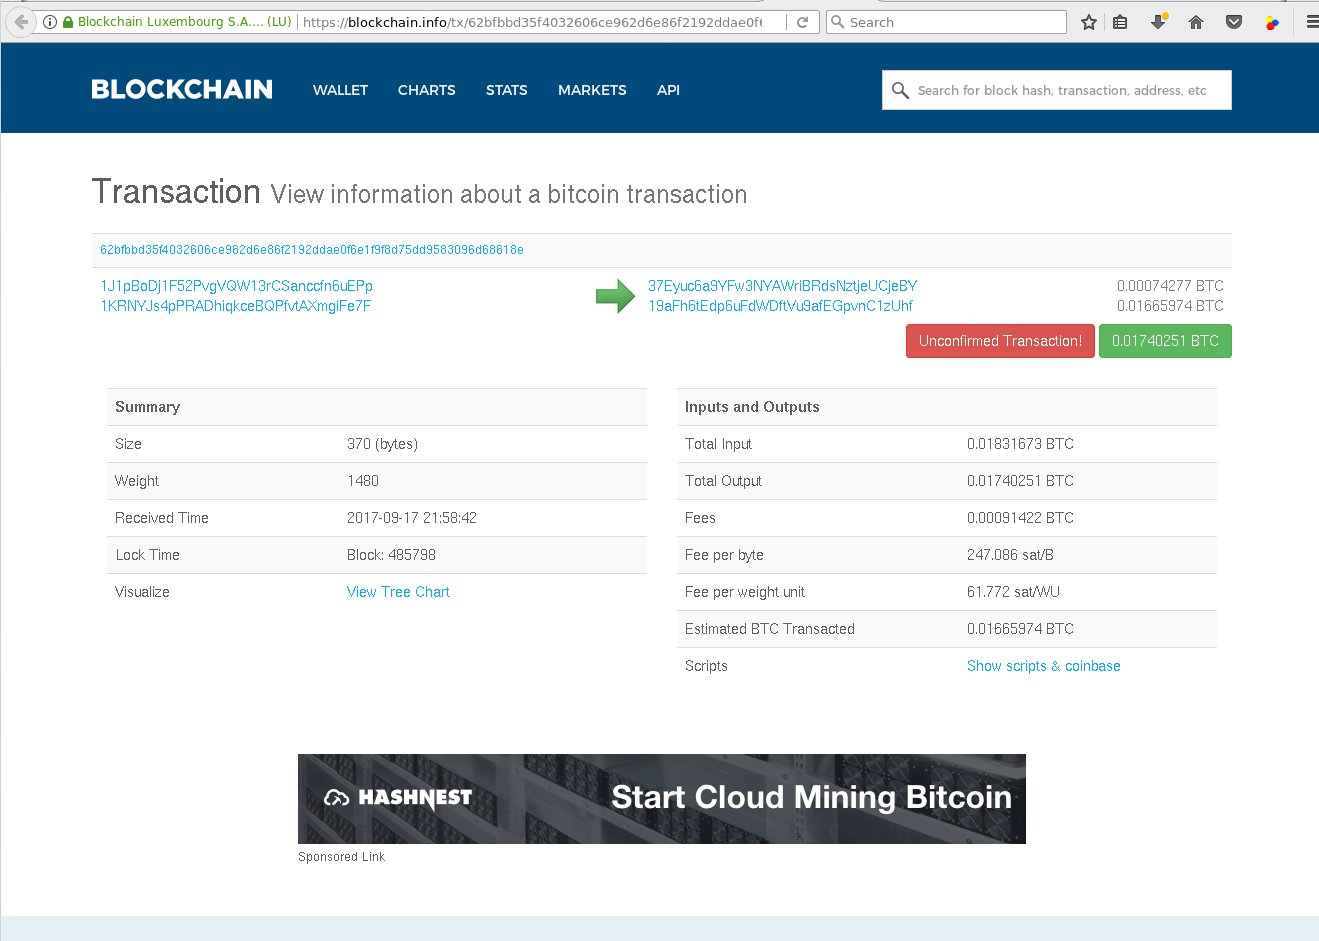Open transaction hash 62bfbbd35f40... link
The height and width of the screenshot is (941, 1319).
click(312, 250)
